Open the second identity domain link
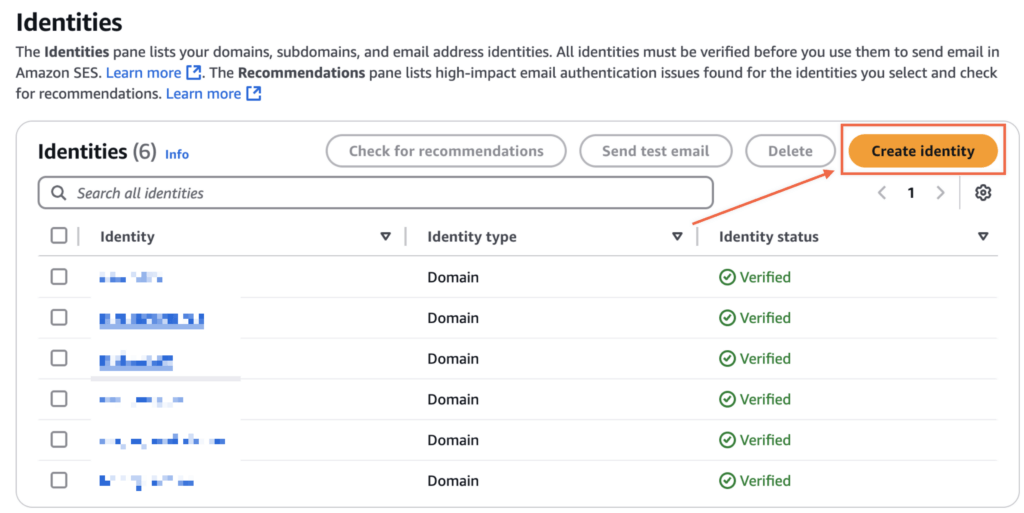This screenshot has height=513, width=1024. pos(152,319)
